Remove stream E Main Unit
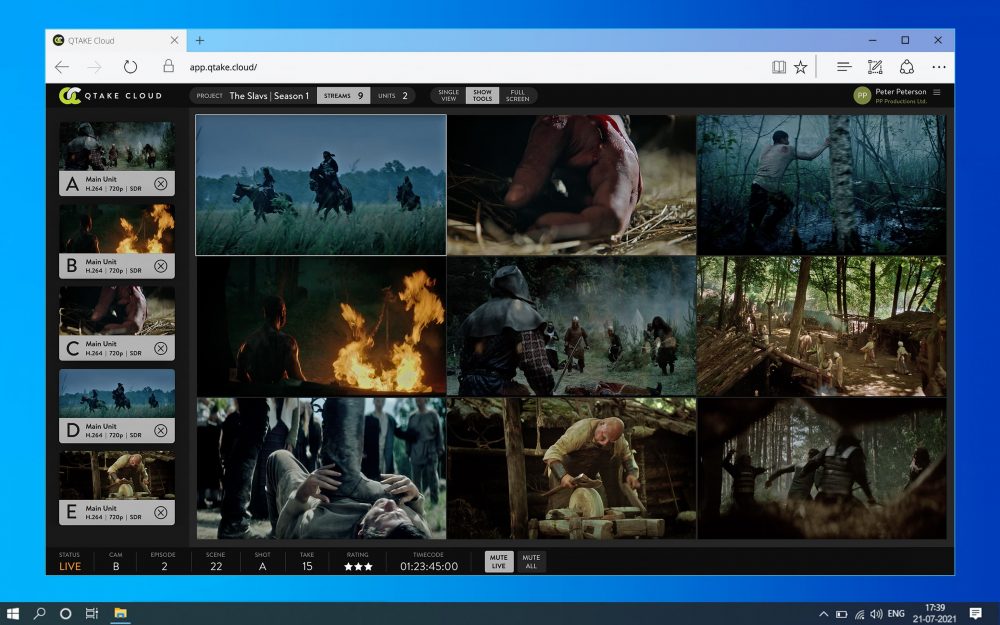This screenshot has height=625, width=1000. click(x=161, y=513)
